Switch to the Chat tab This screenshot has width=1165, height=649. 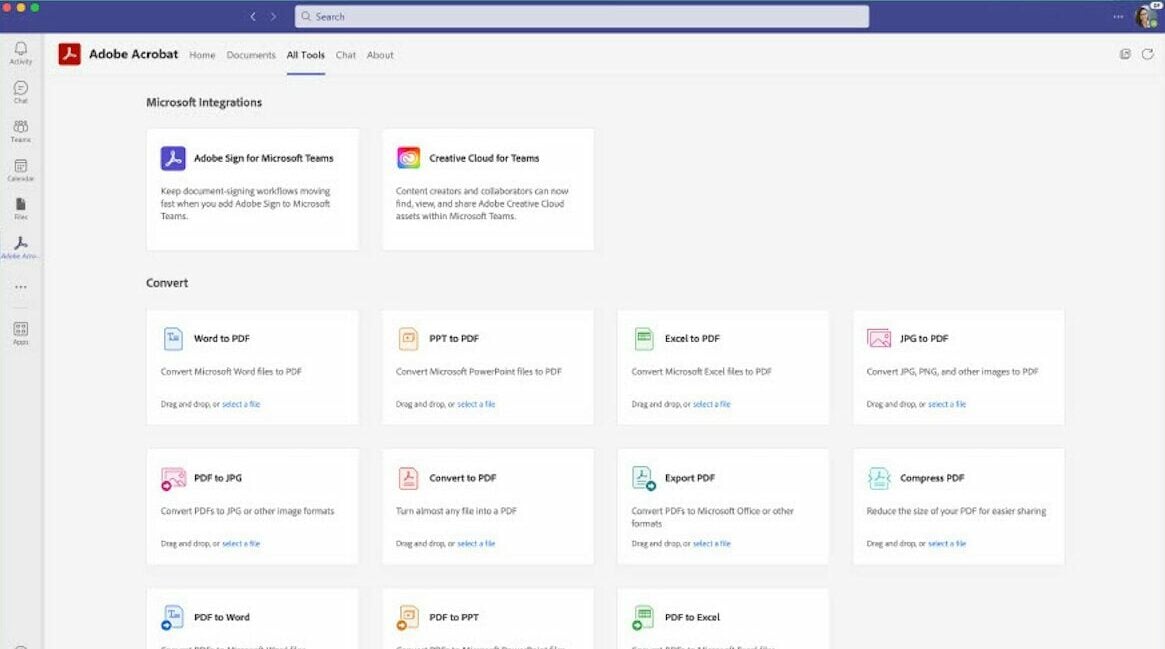point(345,55)
